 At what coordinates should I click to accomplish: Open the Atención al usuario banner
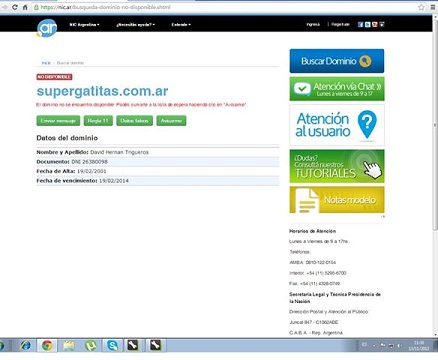tap(337, 125)
